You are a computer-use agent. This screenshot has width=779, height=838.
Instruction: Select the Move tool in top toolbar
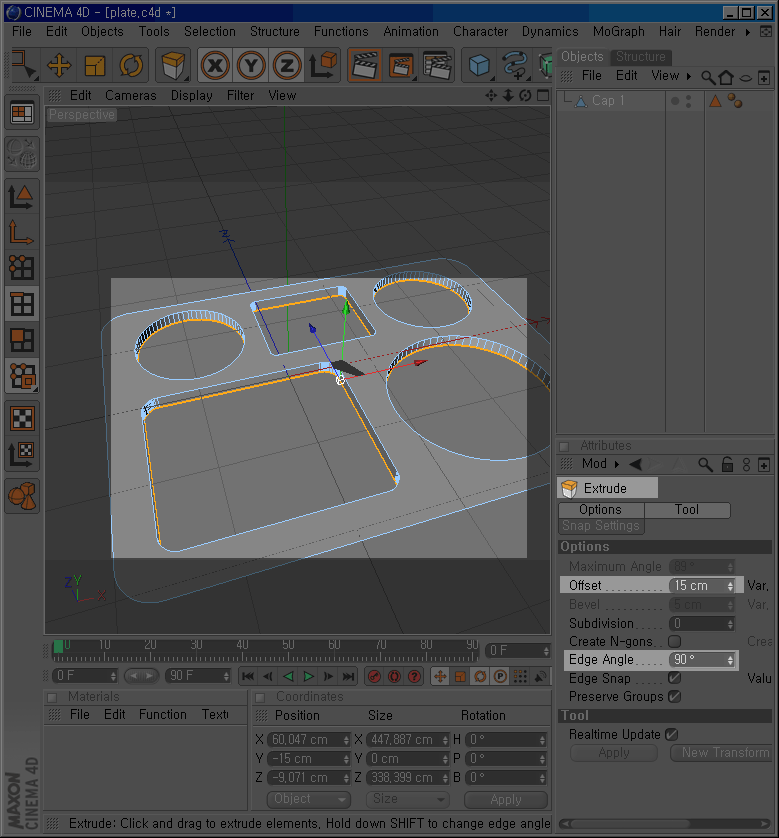[x=58, y=66]
